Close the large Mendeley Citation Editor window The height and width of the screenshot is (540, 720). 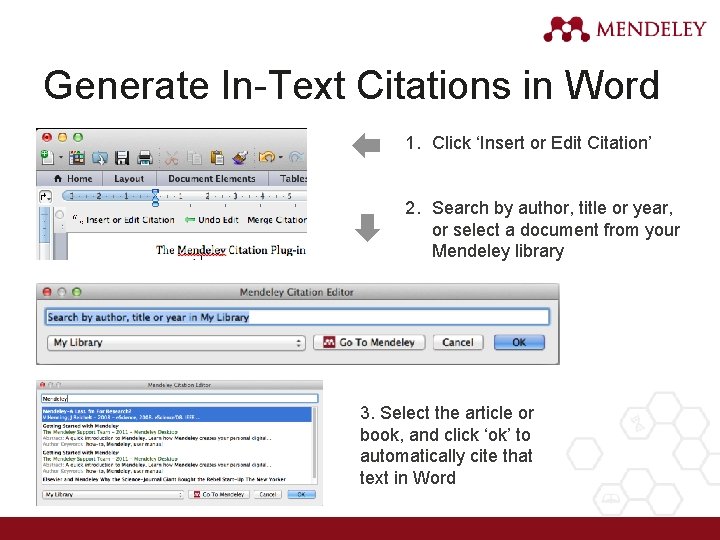(x=47, y=292)
